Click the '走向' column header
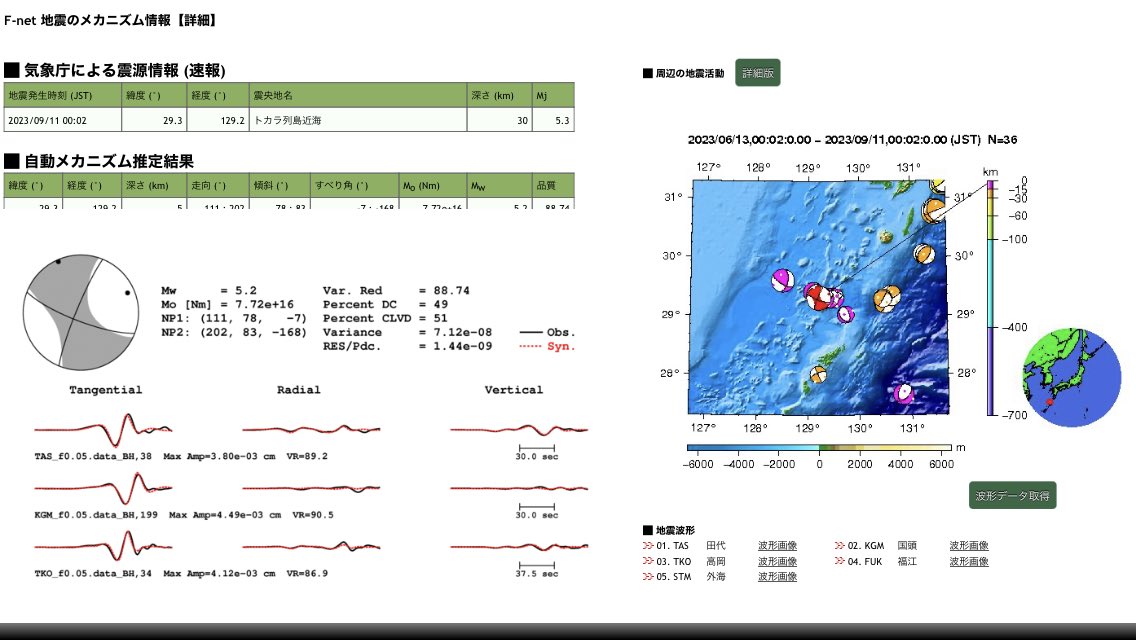 pos(217,186)
